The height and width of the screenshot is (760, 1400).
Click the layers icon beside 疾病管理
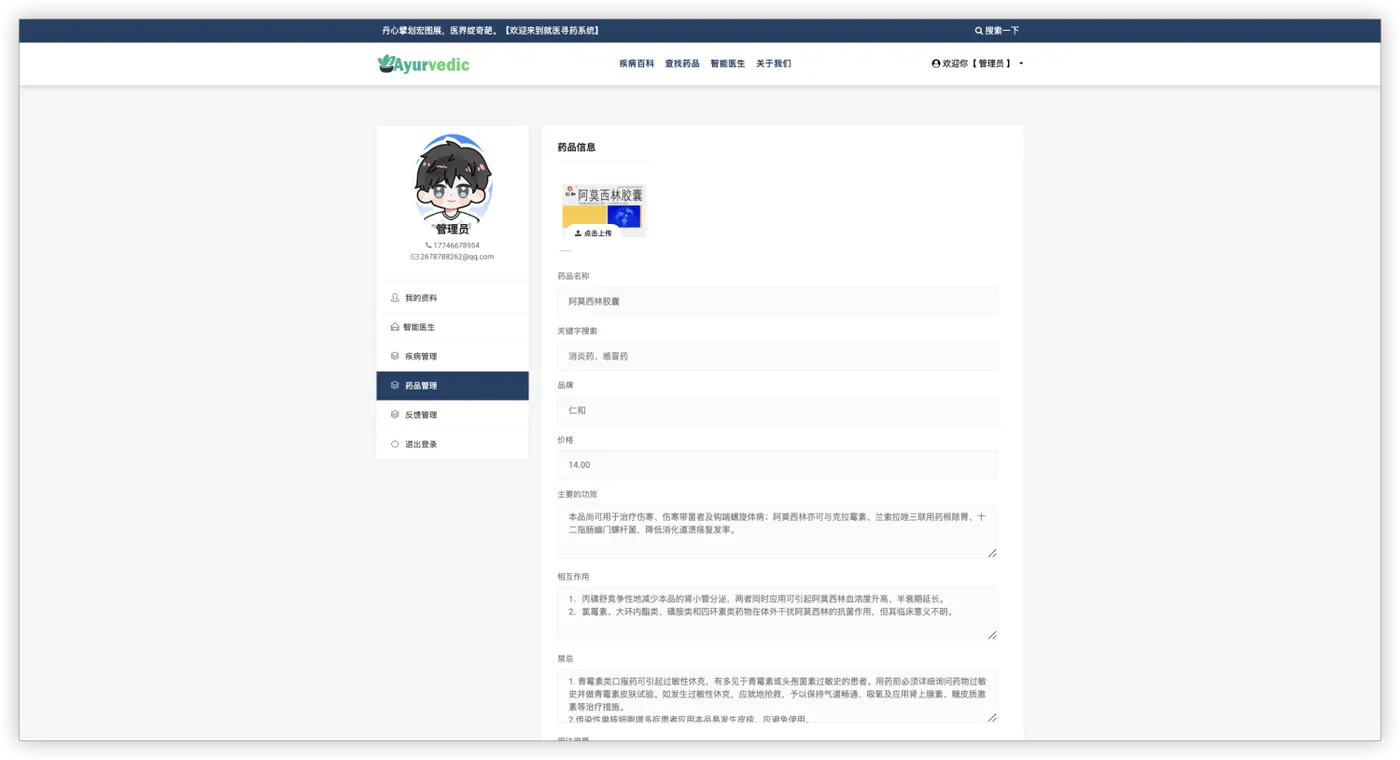tap(395, 356)
